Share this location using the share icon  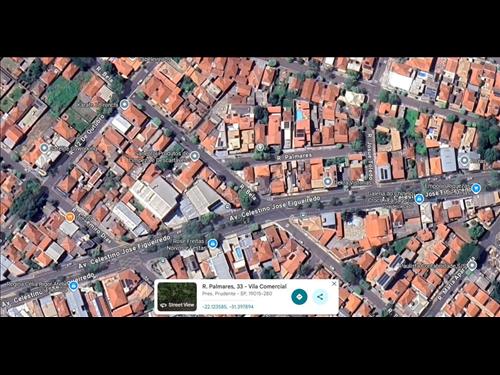coord(320,296)
